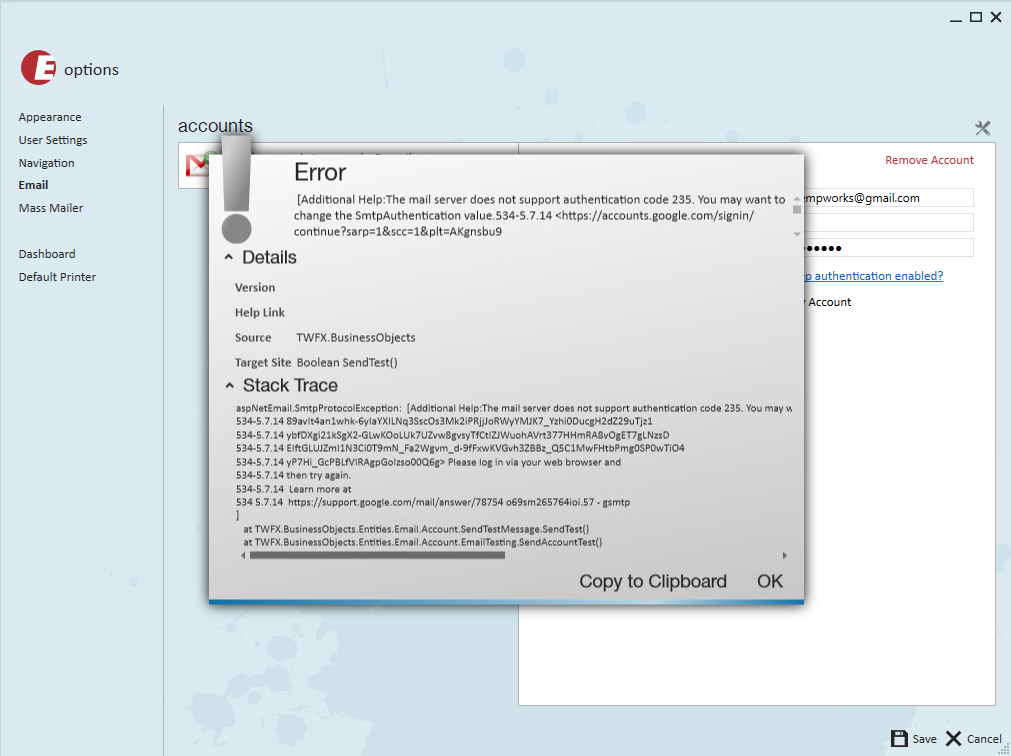Click error message scrollbar down arrow
Viewport: 1011px width, 756px height.
[x=797, y=234]
